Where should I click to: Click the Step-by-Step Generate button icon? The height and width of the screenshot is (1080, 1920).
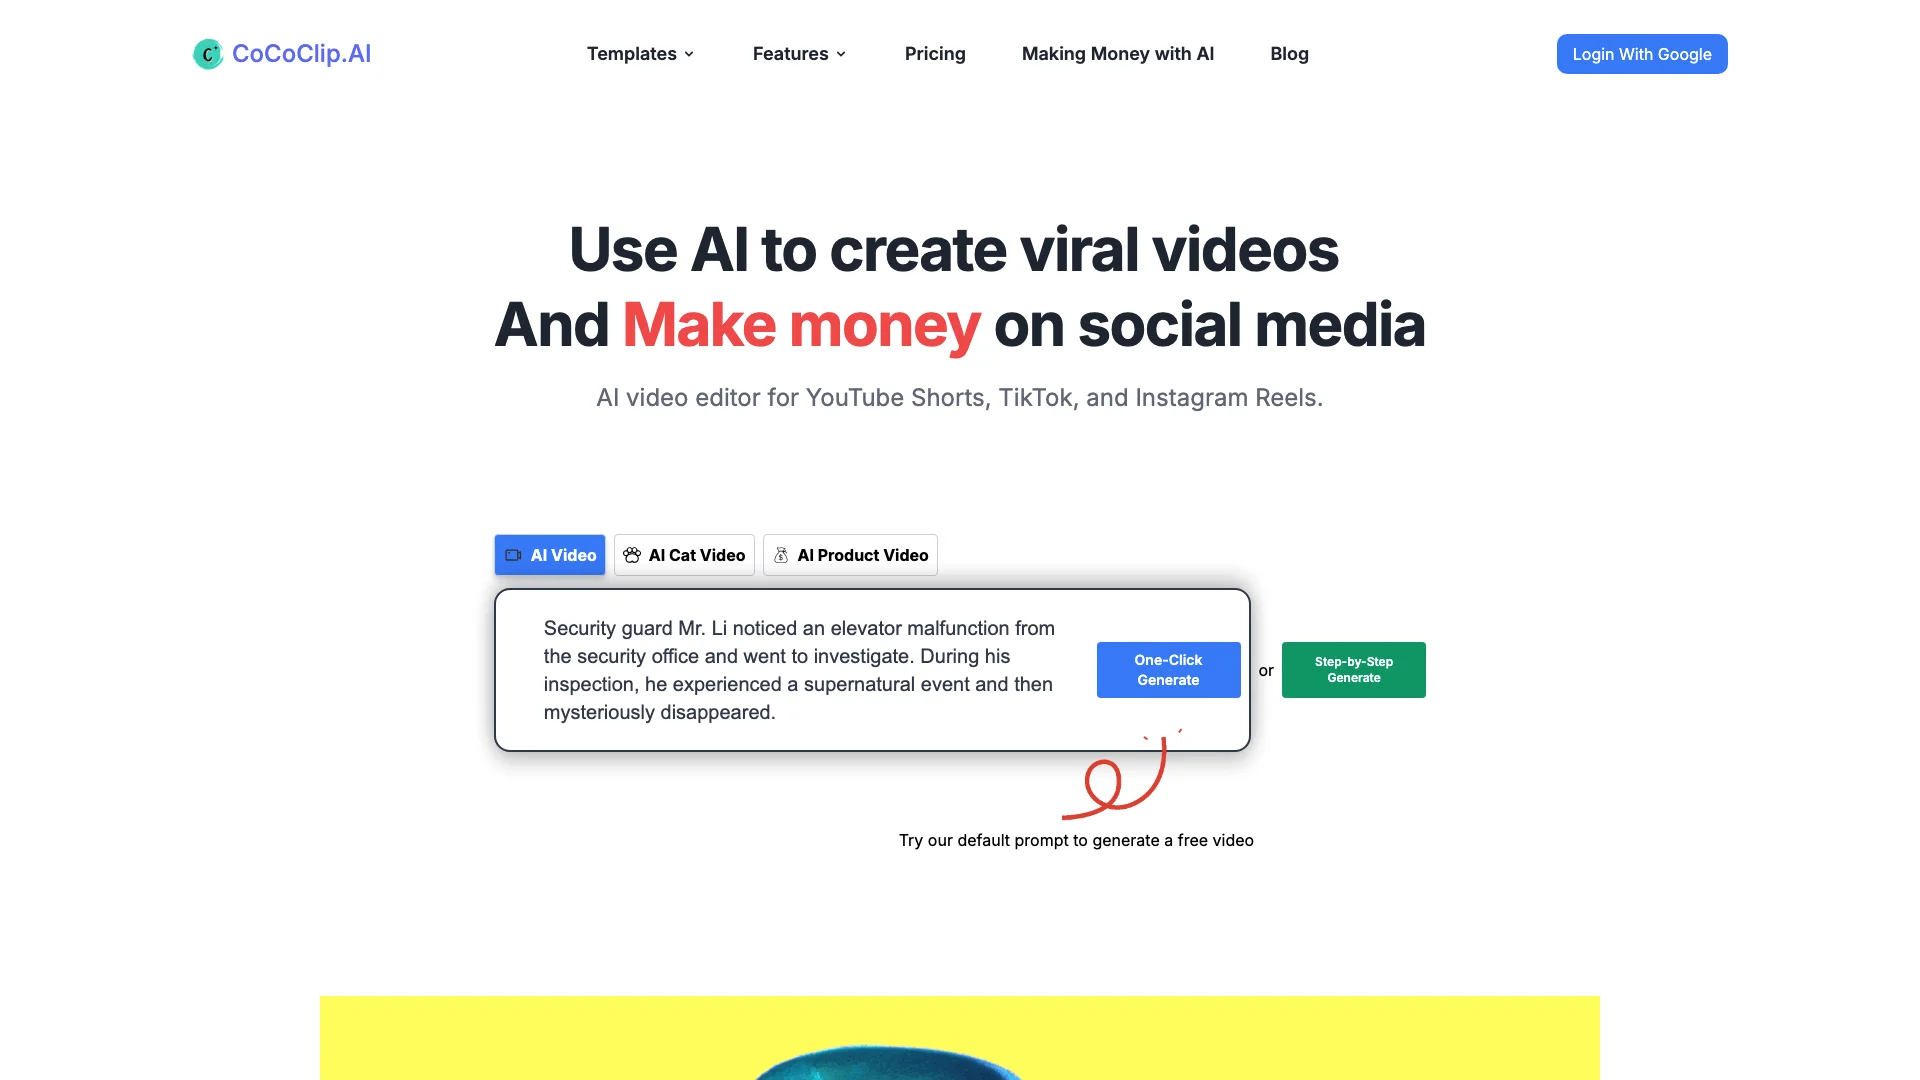(1353, 669)
